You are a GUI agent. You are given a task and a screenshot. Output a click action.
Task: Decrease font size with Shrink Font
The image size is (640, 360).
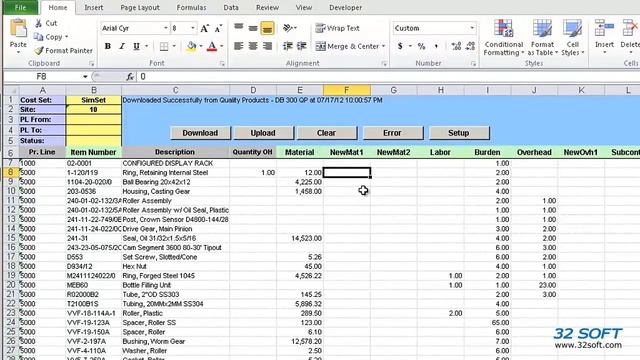218,28
